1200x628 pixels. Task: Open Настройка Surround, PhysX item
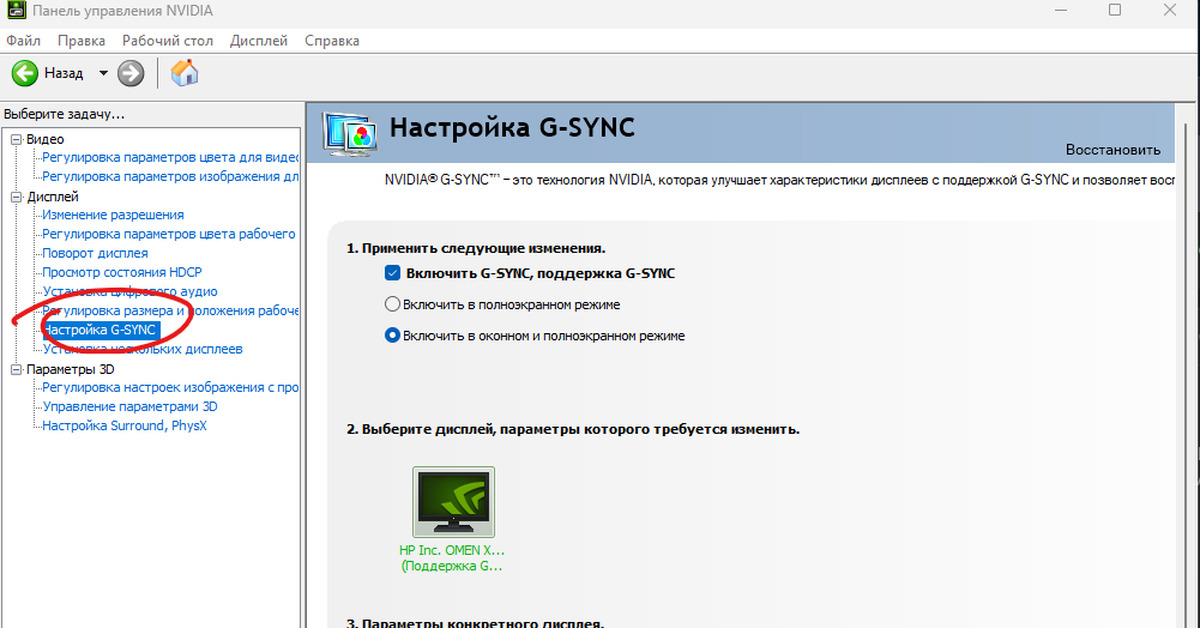pos(125,425)
